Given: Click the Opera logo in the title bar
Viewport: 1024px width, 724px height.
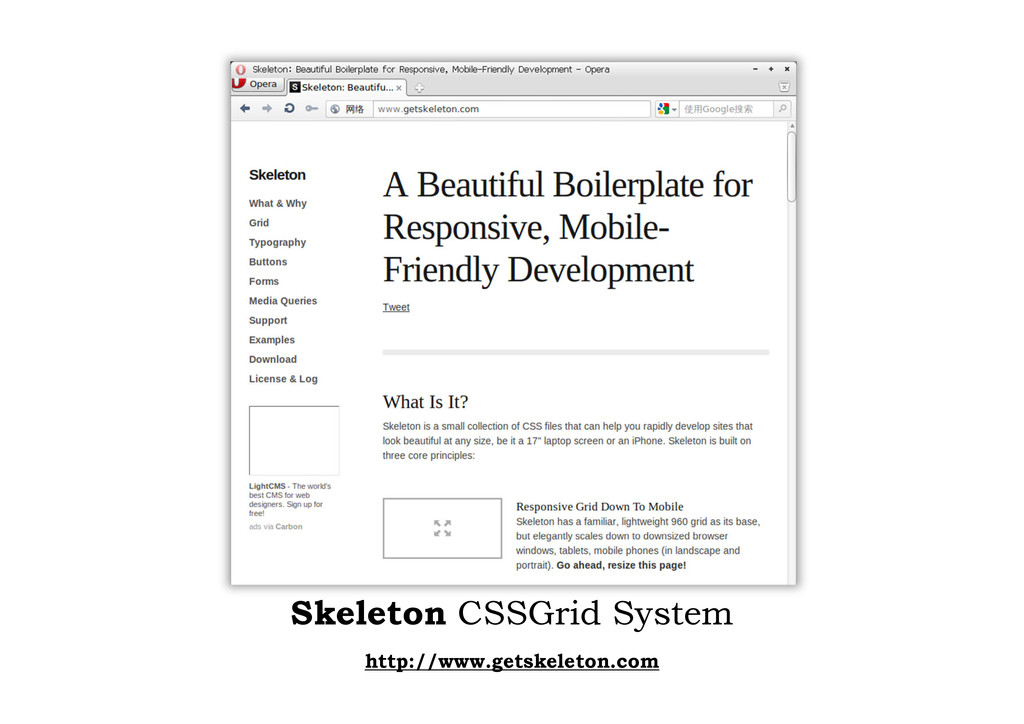Looking at the screenshot, I should 241,69.
